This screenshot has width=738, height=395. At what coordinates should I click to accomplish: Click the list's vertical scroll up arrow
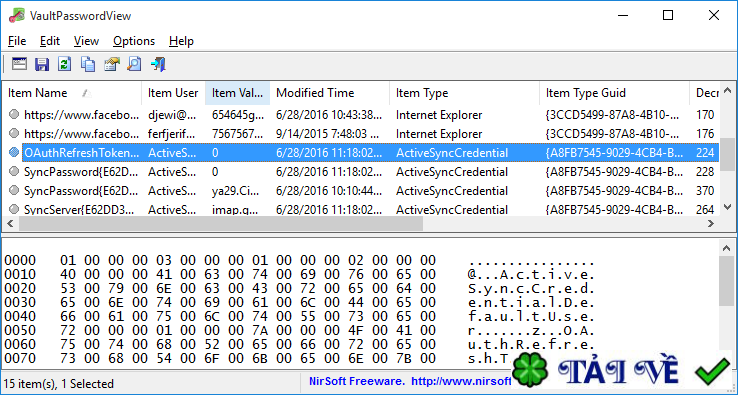728,89
